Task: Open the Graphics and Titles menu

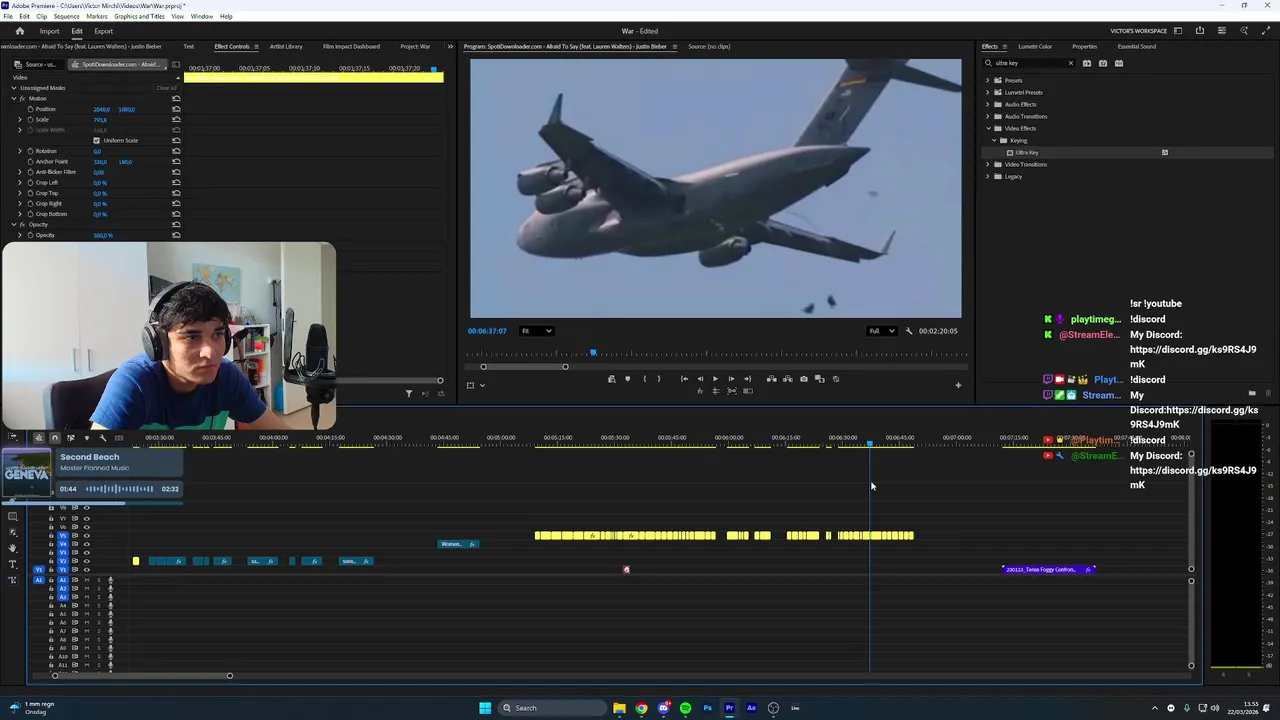Action: pos(140,16)
